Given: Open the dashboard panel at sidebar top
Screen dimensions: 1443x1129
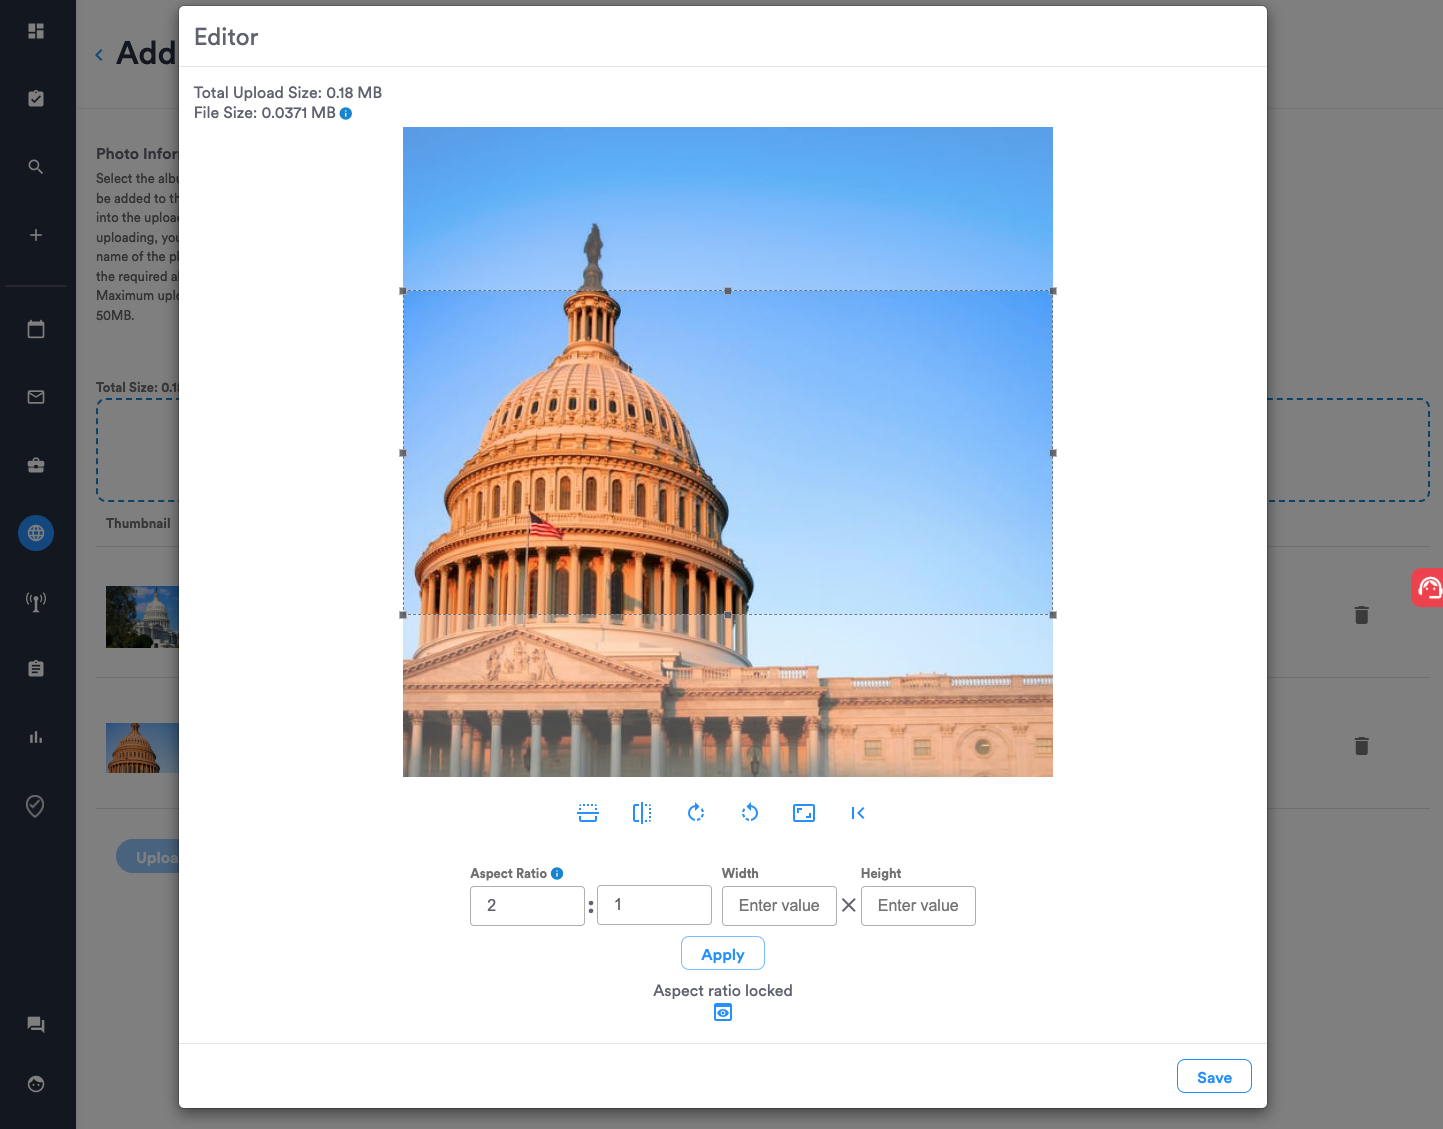Looking at the screenshot, I should click(x=36, y=31).
